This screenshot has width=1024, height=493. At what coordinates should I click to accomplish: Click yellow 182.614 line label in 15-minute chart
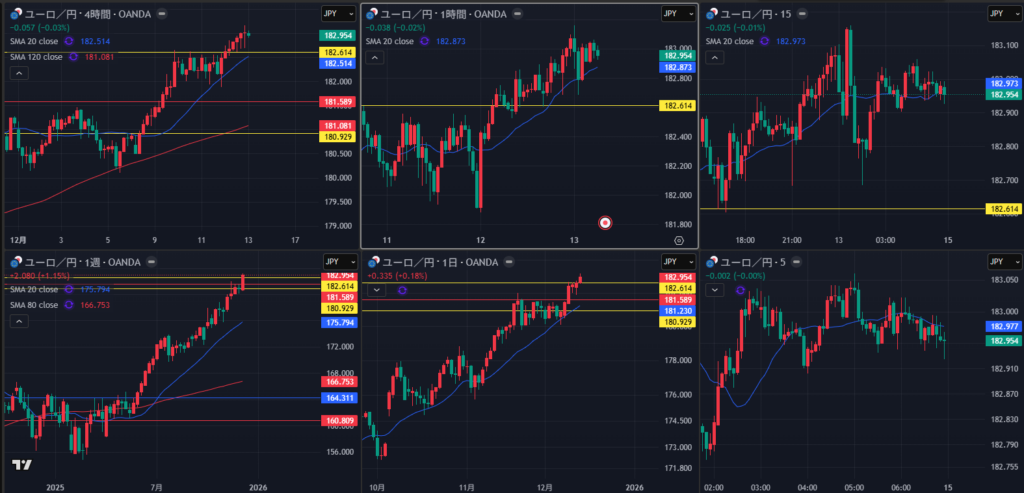tap(1003, 209)
